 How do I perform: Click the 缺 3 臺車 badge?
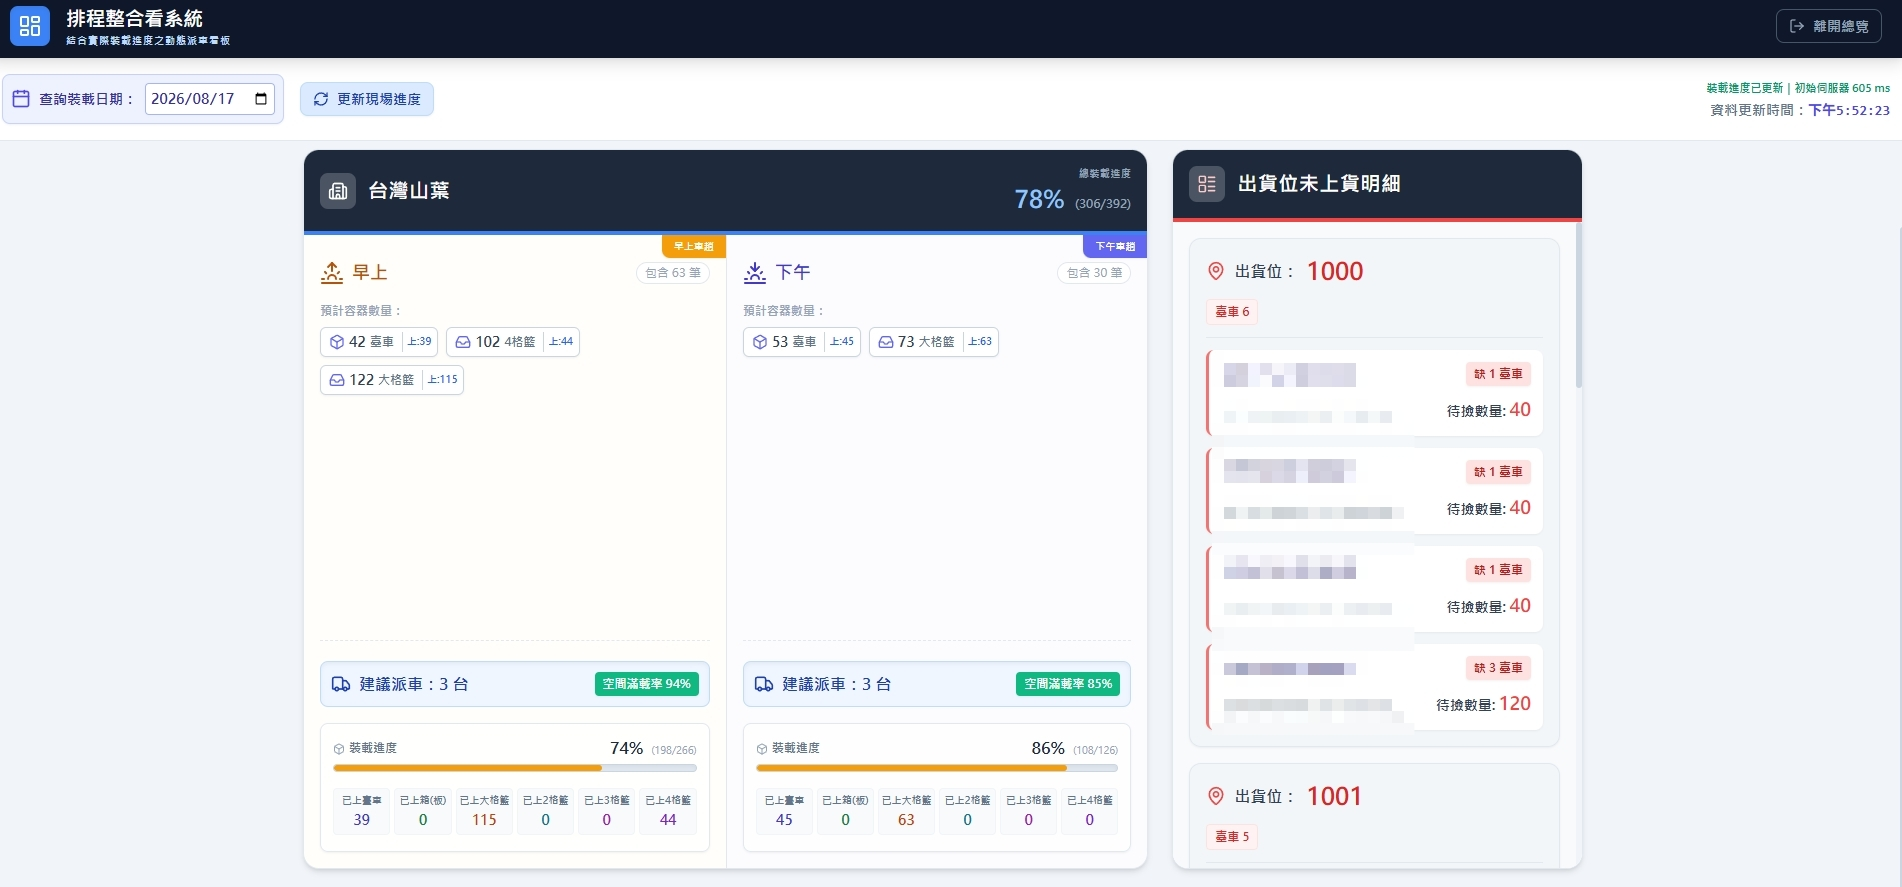point(1498,668)
